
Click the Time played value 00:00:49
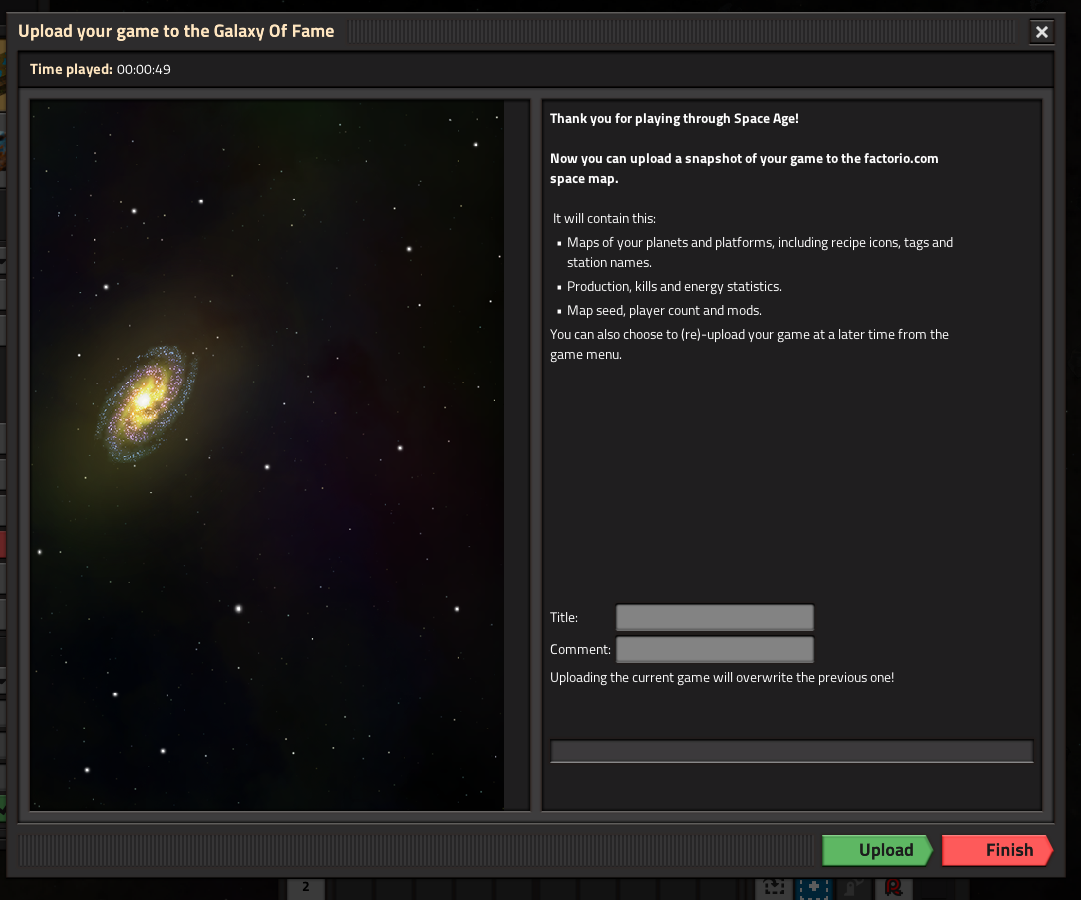[x=143, y=70]
